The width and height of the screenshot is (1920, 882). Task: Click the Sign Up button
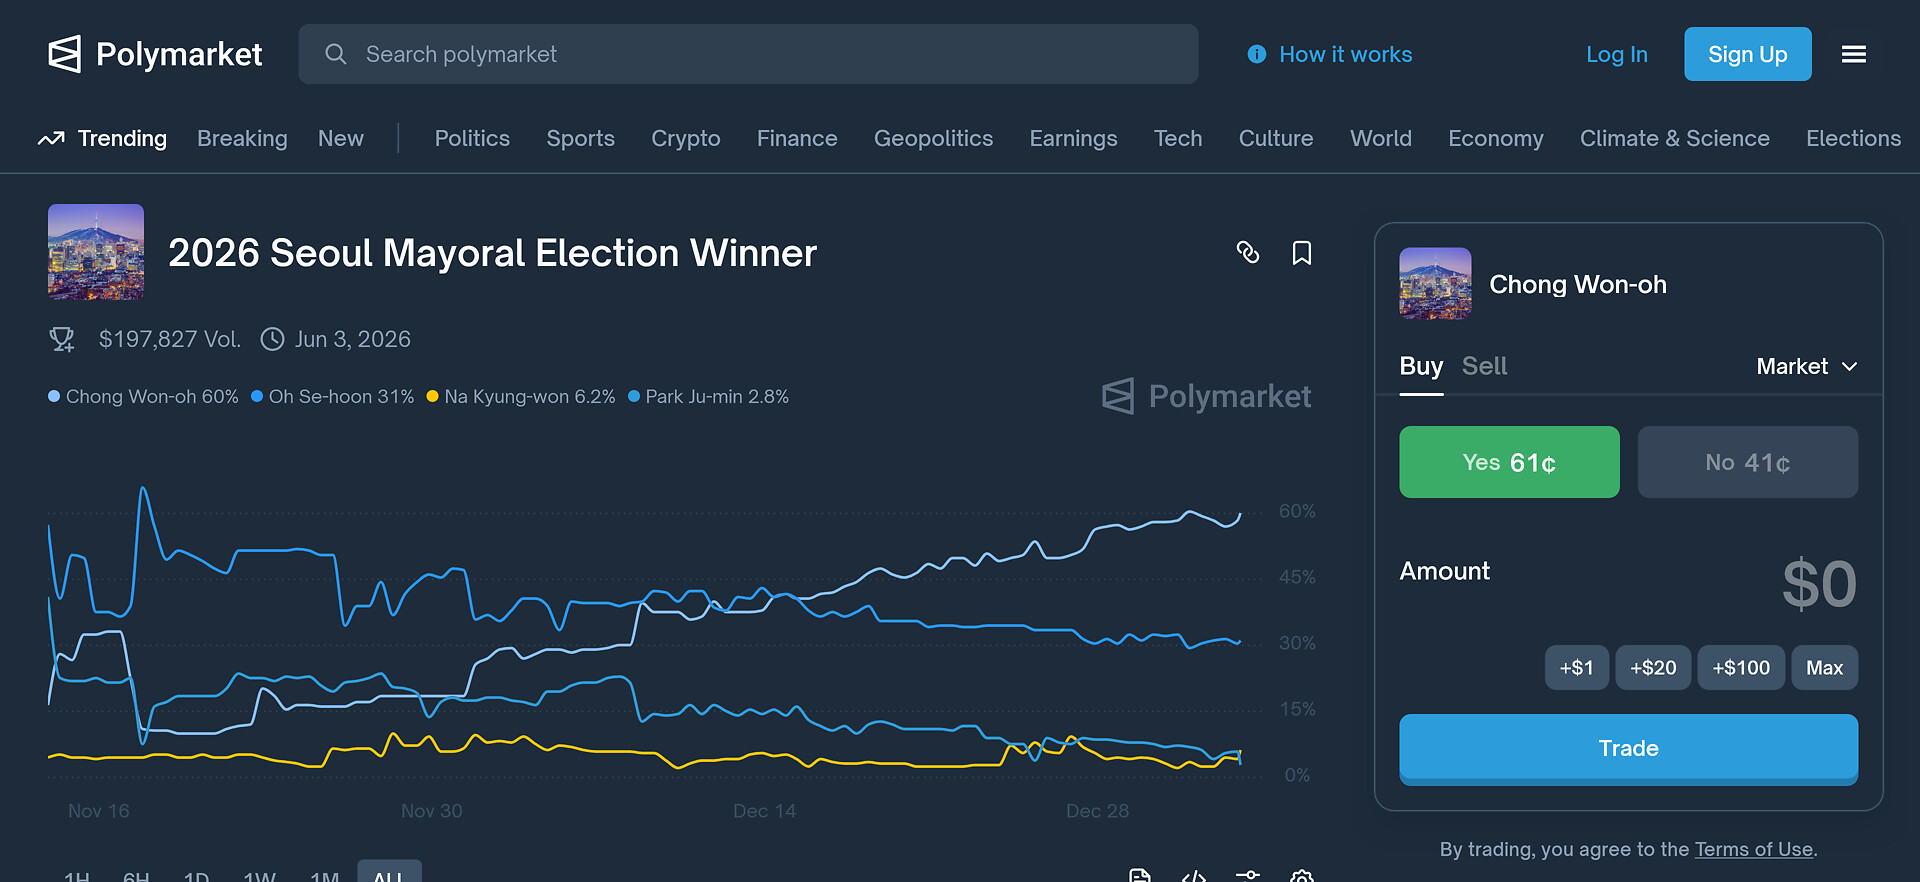coord(1747,54)
